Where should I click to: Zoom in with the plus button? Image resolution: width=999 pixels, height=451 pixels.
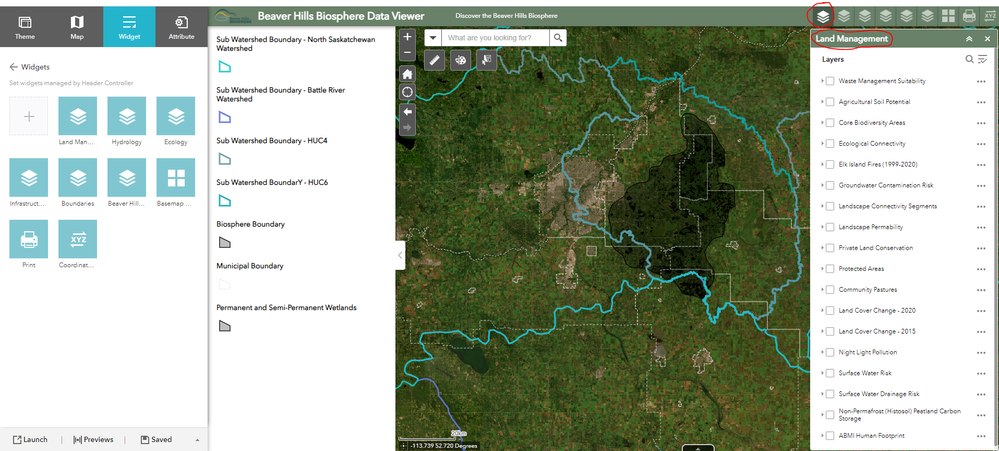pos(408,37)
